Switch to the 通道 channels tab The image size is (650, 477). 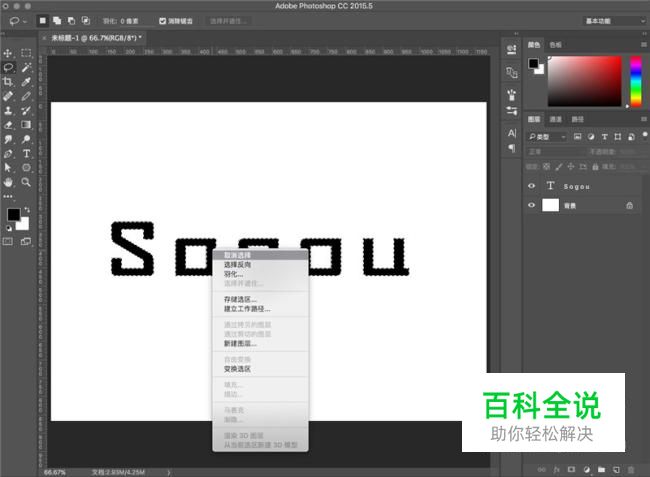tap(555, 119)
